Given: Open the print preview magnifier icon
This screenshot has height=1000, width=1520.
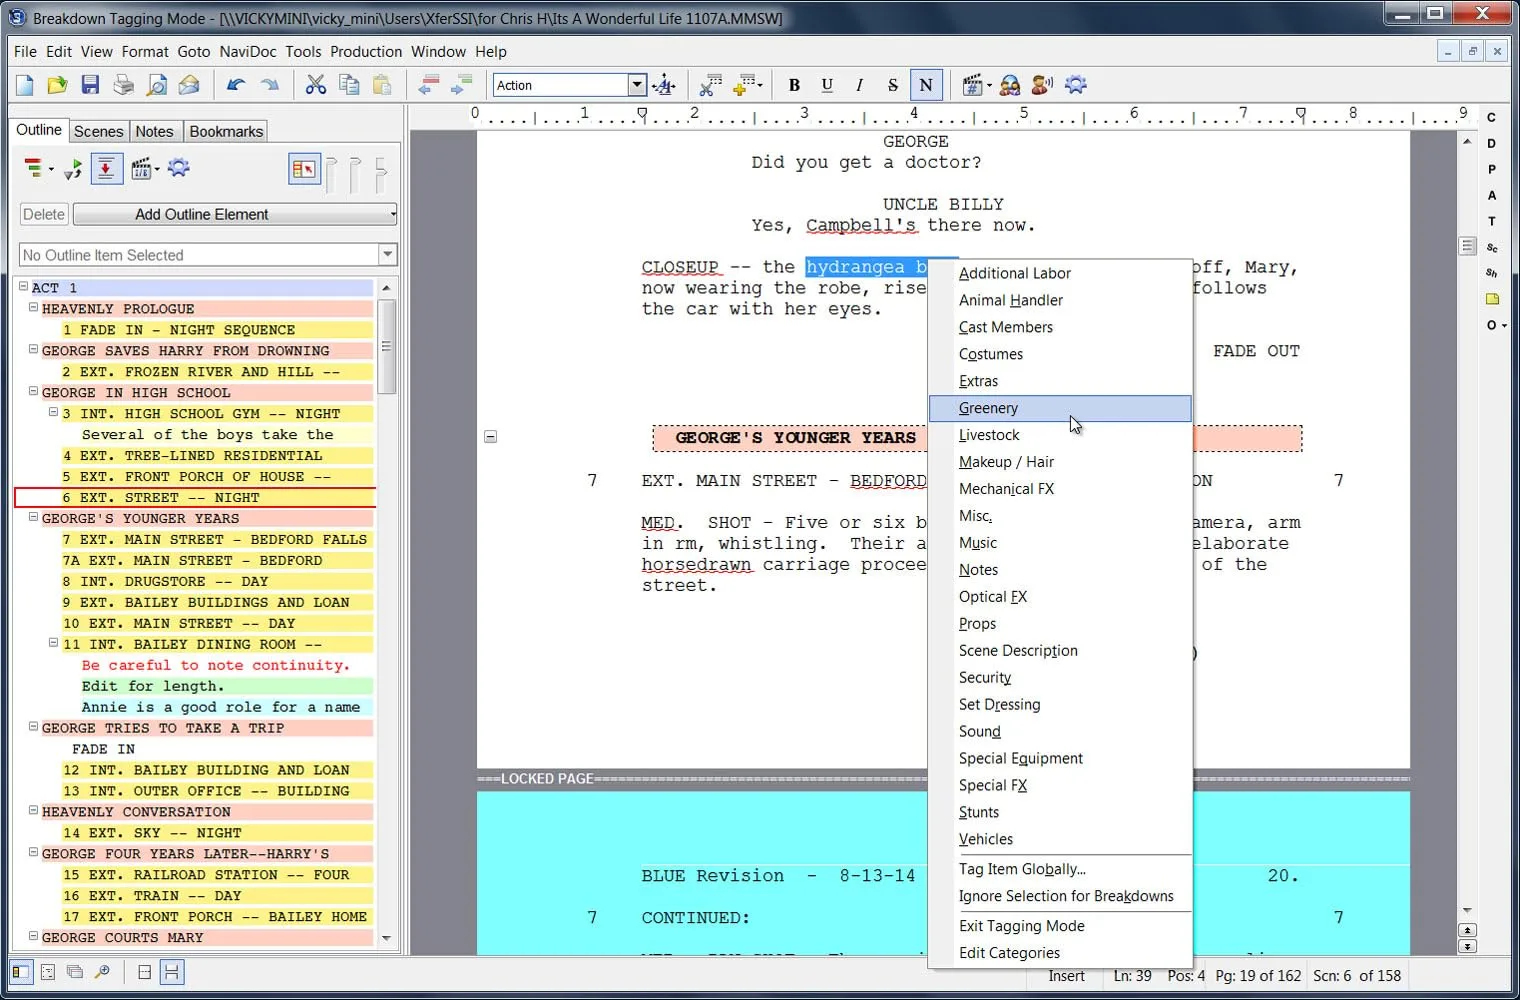Looking at the screenshot, I should coord(157,85).
